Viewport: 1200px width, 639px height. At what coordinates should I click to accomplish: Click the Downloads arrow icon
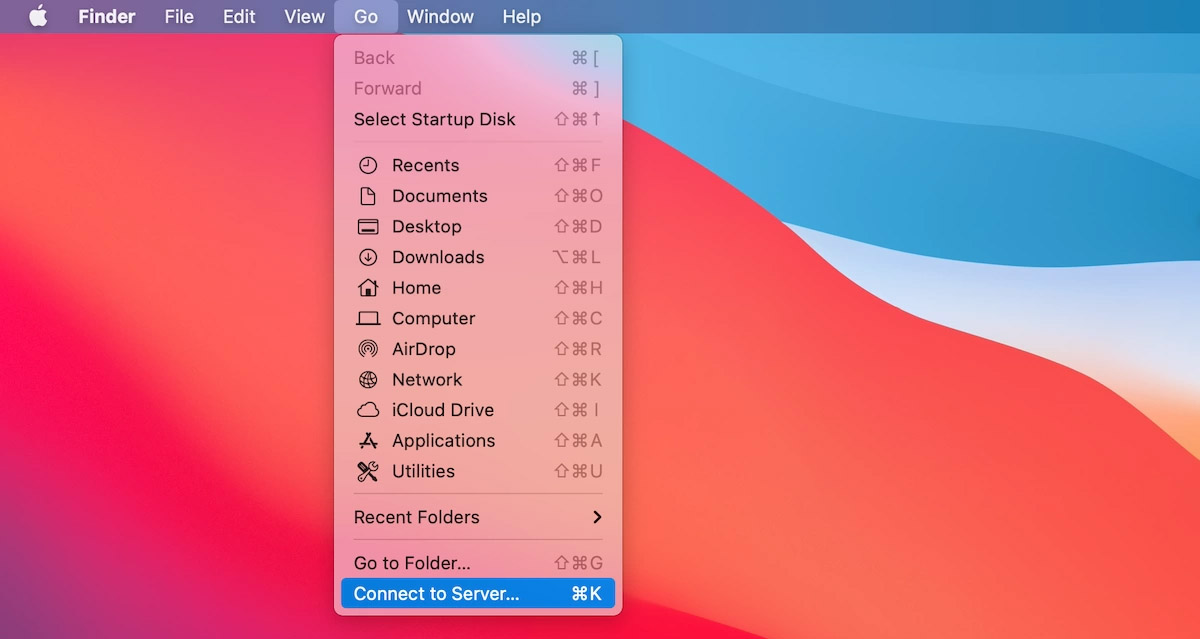368,257
